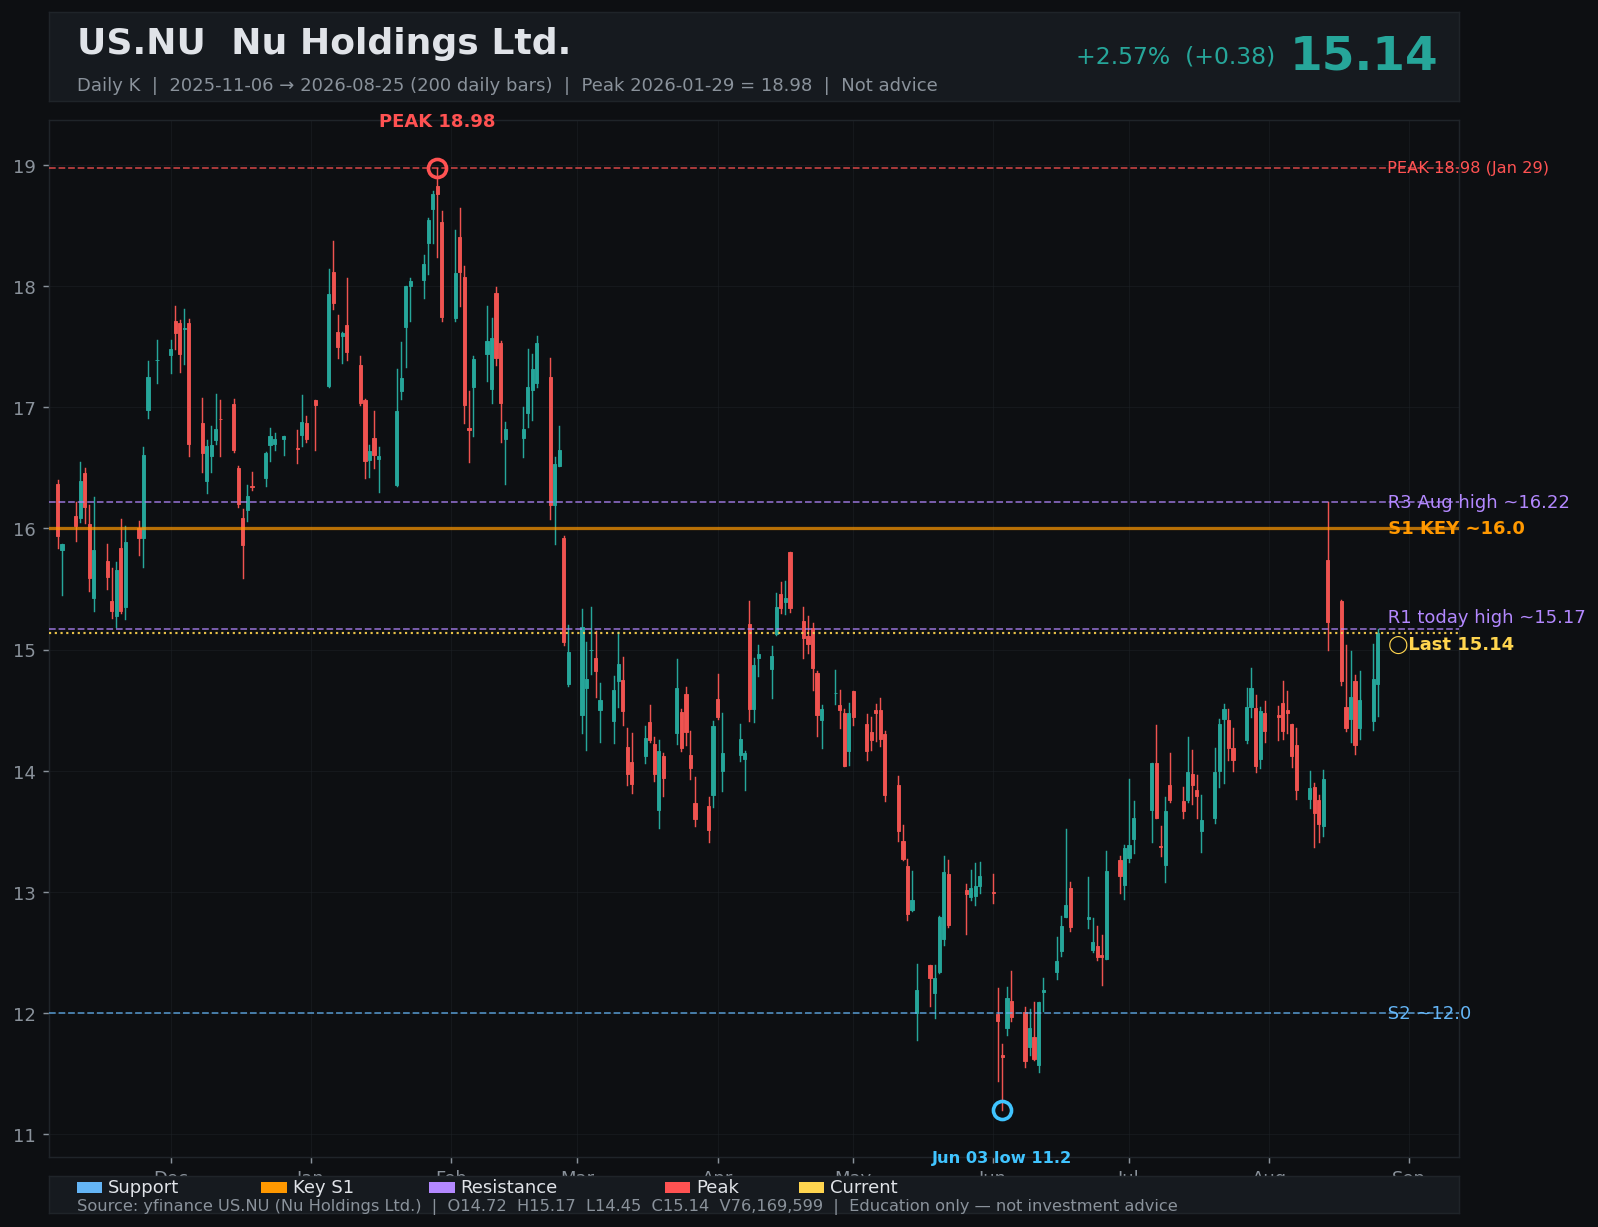Click the 'S2 ~12.0' label
This screenshot has width=1598, height=1227.
click(x=1429, y=1013)
